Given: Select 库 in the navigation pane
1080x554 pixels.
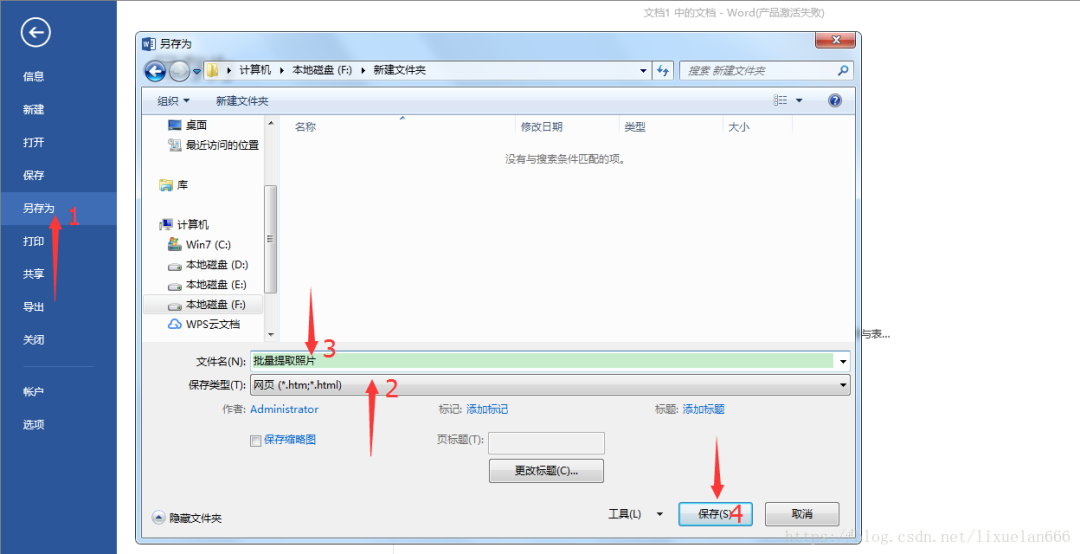Looking at the screenshot, I should pyautogui.click(x=174, y=185).
